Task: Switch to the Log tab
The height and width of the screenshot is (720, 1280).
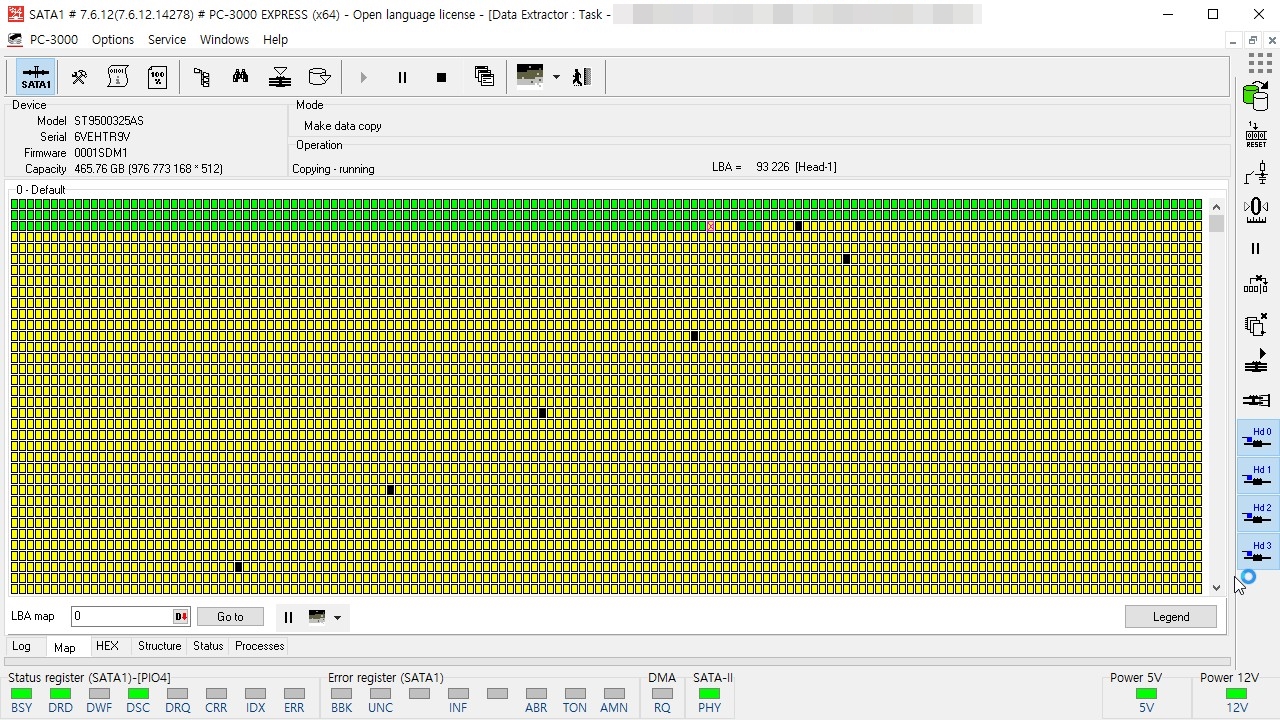Action: click(21, 646)
